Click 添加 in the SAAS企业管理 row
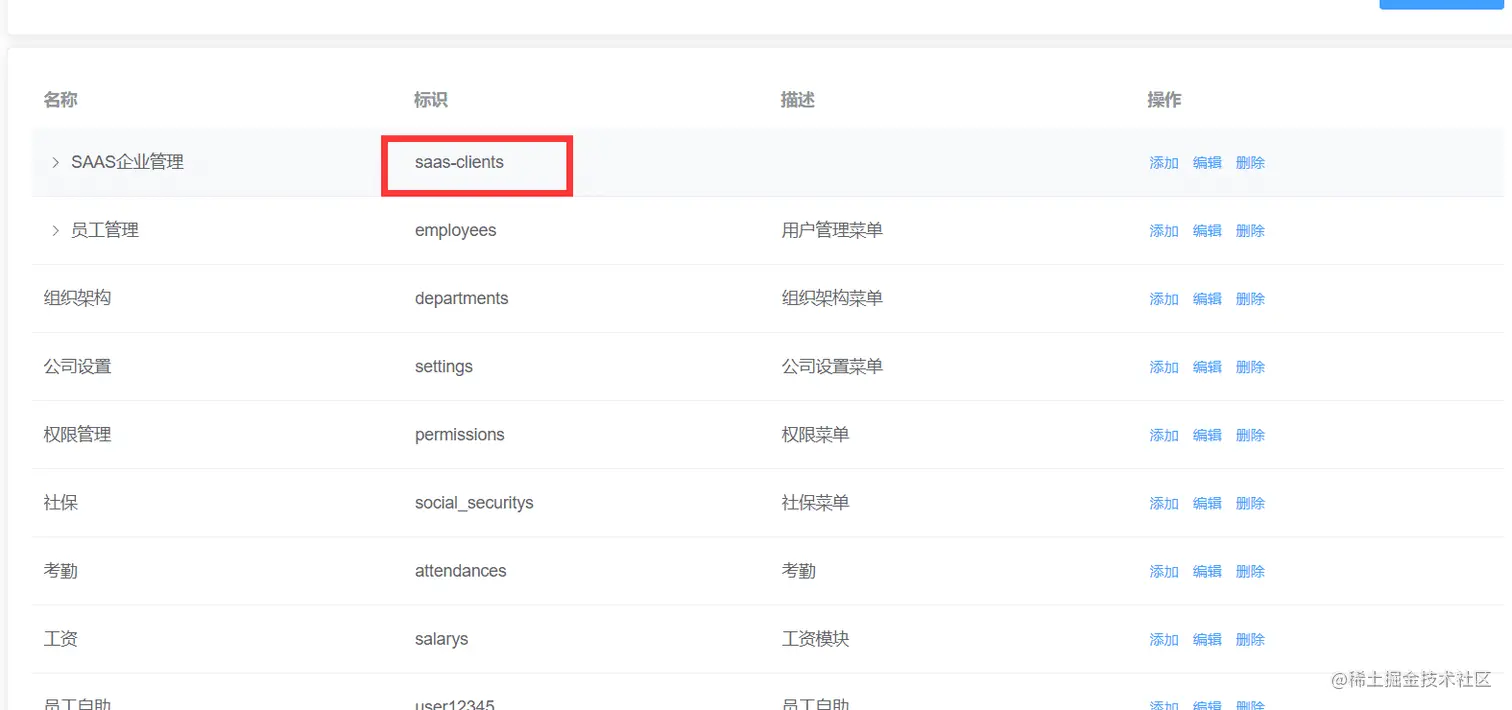Screen dimensions: 1512x710 (x=1164, y=163)
